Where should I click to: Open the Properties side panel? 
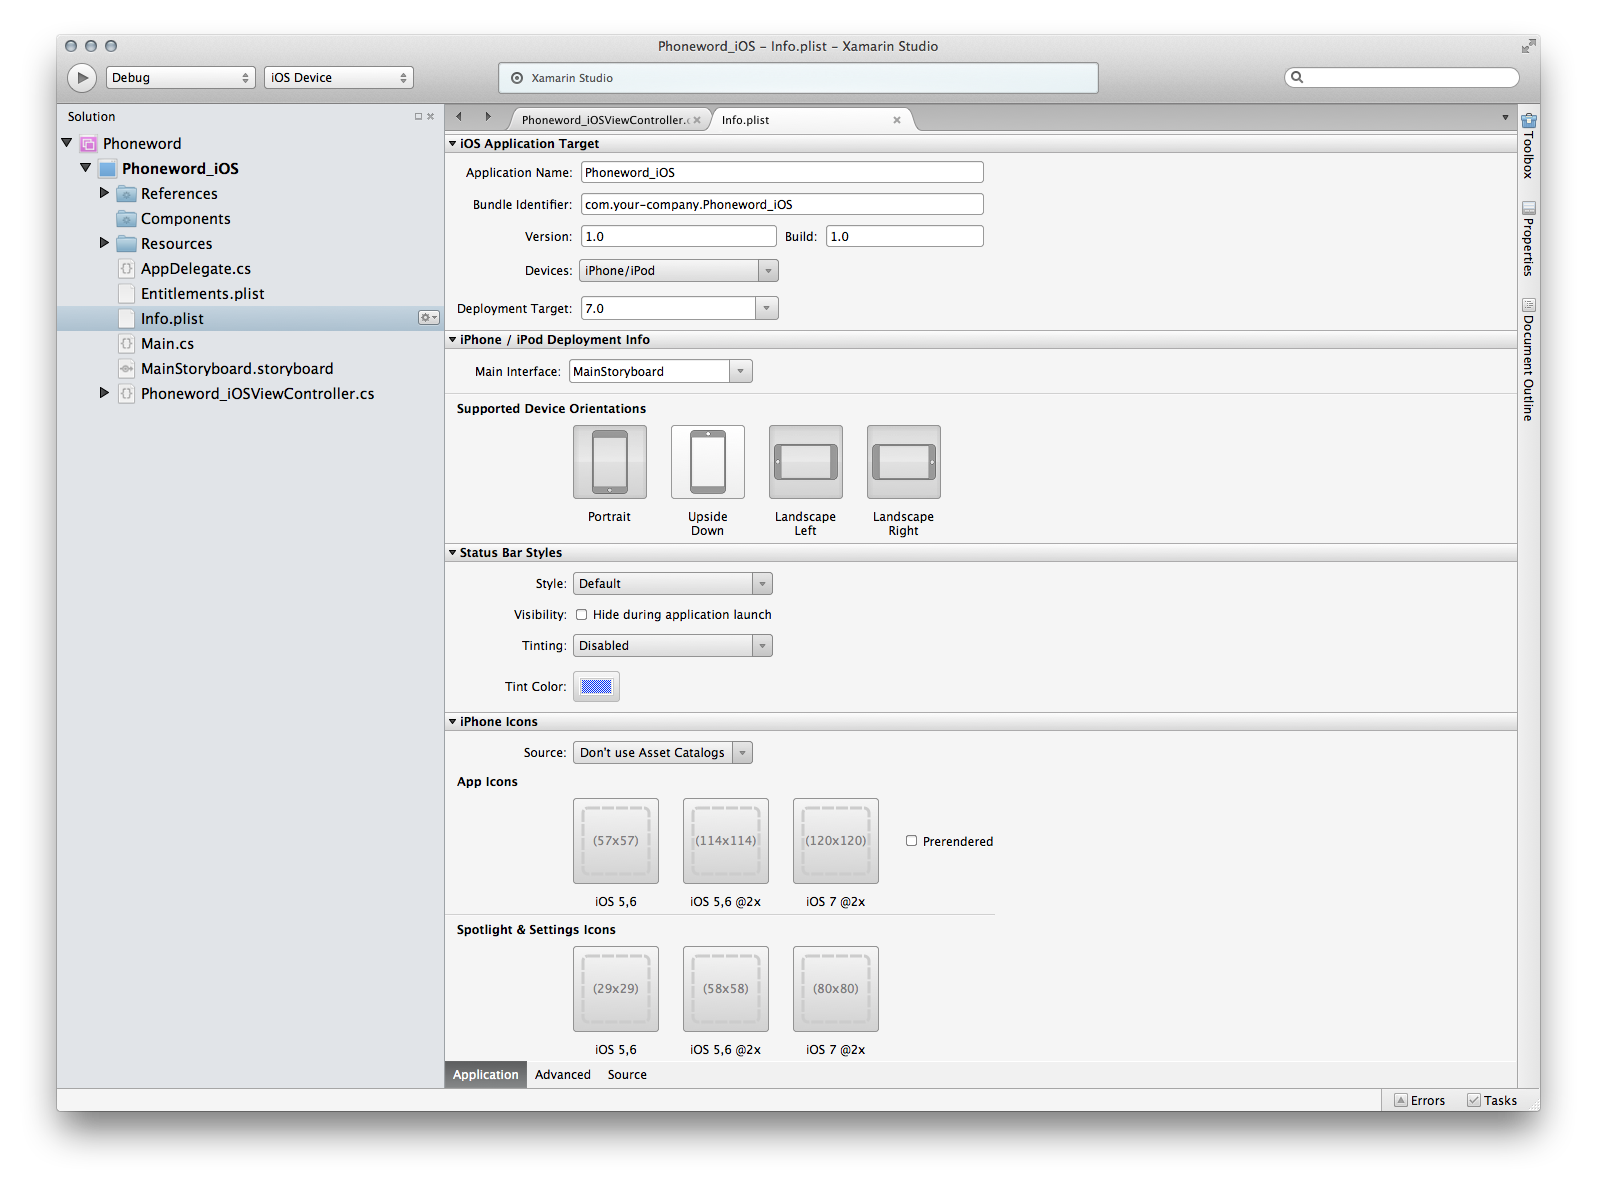[x=1528, y=239]
